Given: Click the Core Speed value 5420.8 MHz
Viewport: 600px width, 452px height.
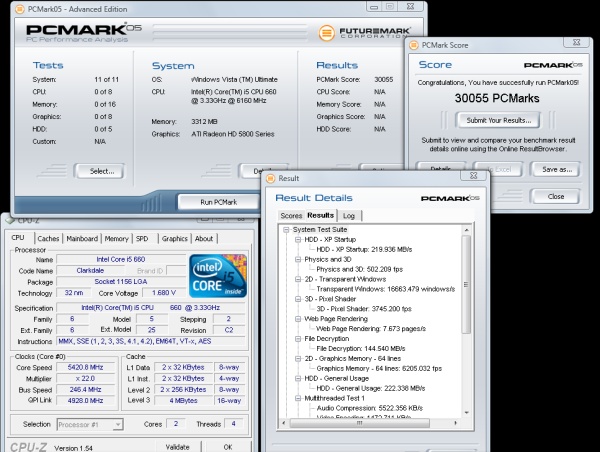Looking at the screenshot, I should click(x=85, y=367).
